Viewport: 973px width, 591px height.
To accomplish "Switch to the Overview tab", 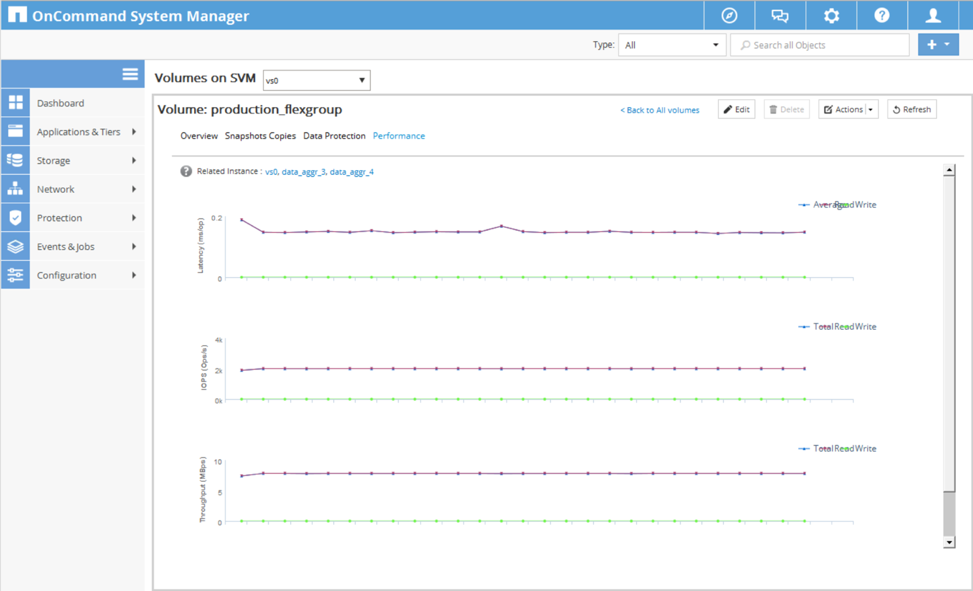I will (x=199, y=135).
